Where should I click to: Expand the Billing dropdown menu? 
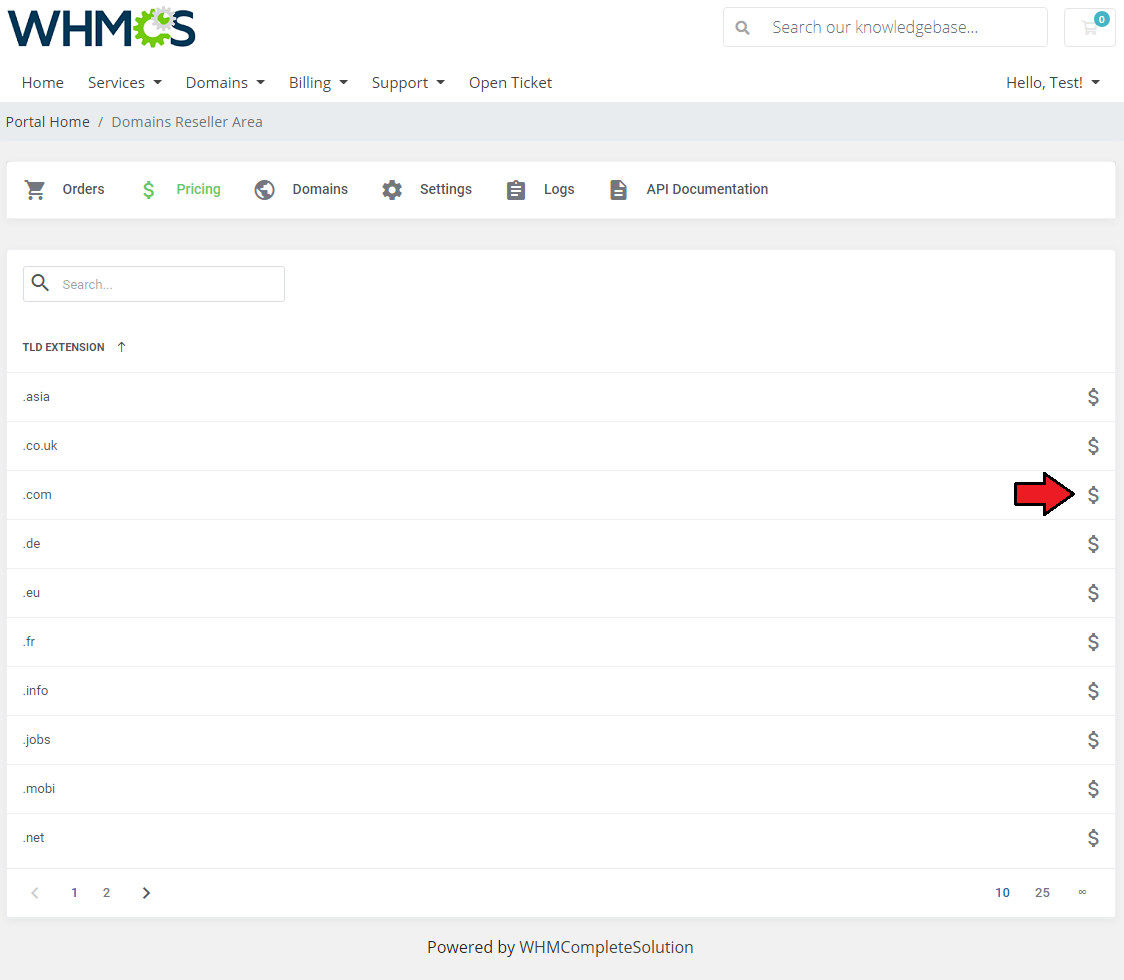coord(318,82)
